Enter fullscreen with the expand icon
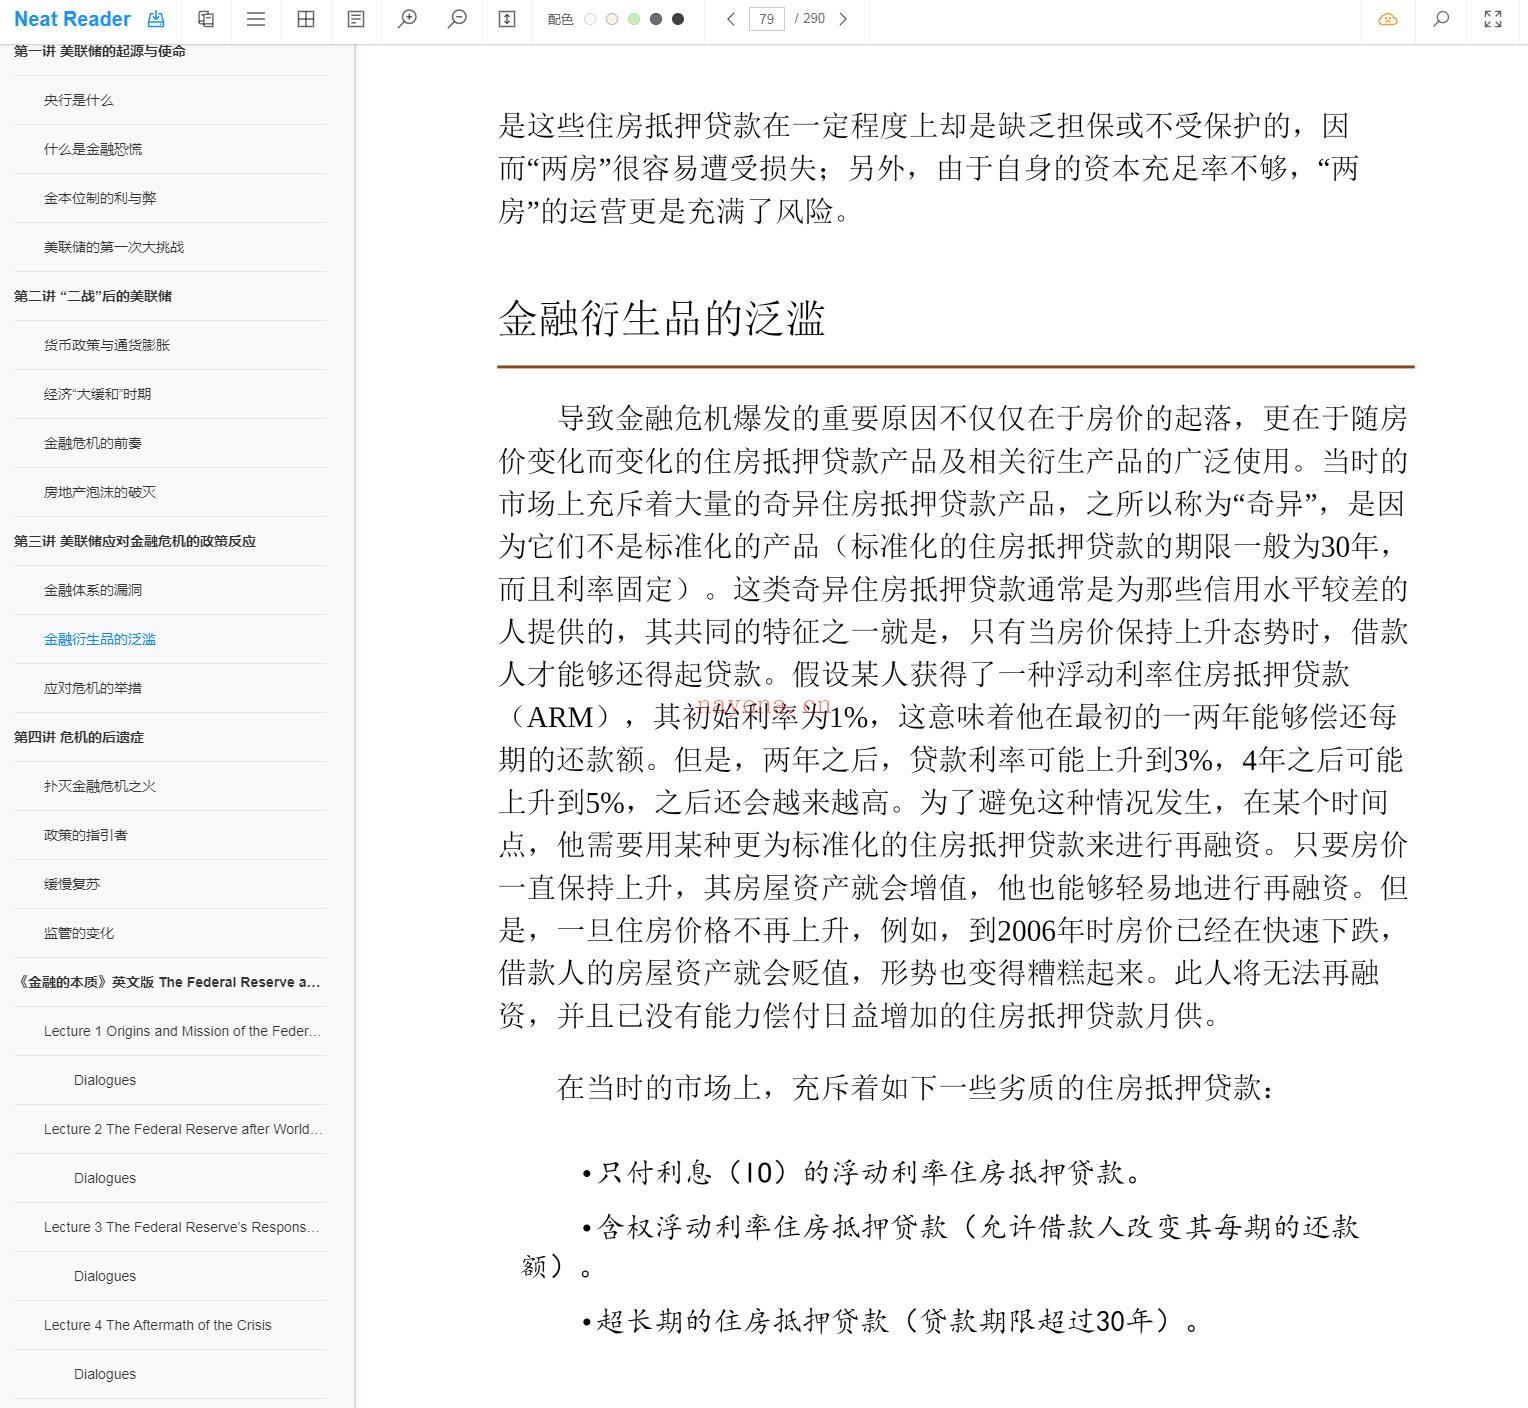Screen dimensions: 1528x1408 (1493, 19)
